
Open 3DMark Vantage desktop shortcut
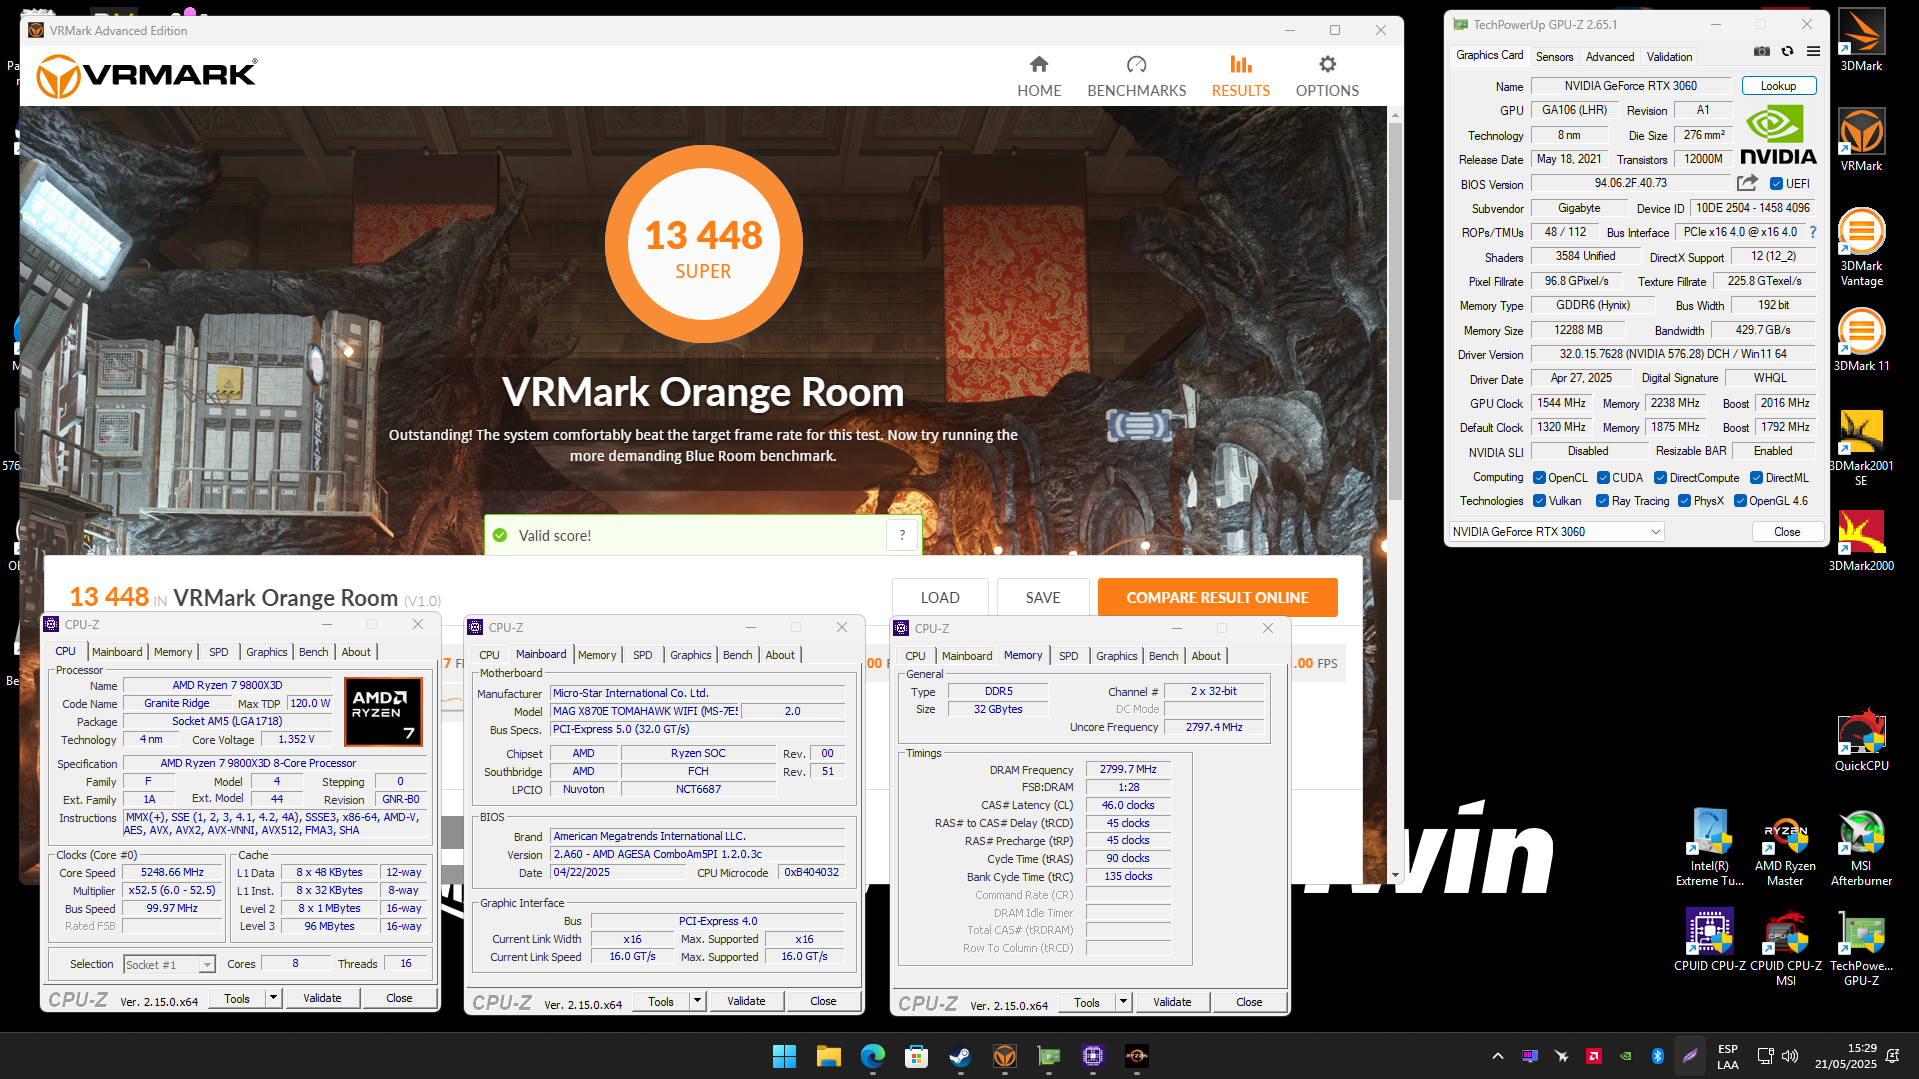point(1861,247)
